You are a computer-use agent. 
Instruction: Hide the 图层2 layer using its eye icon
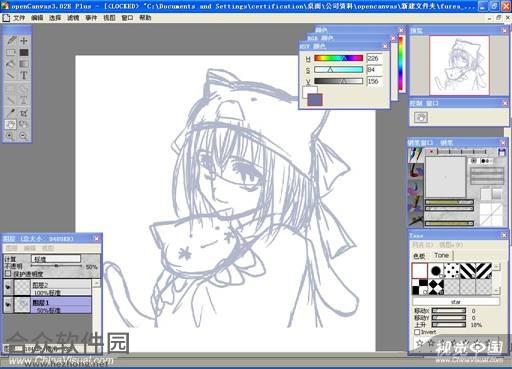[8, 287]
